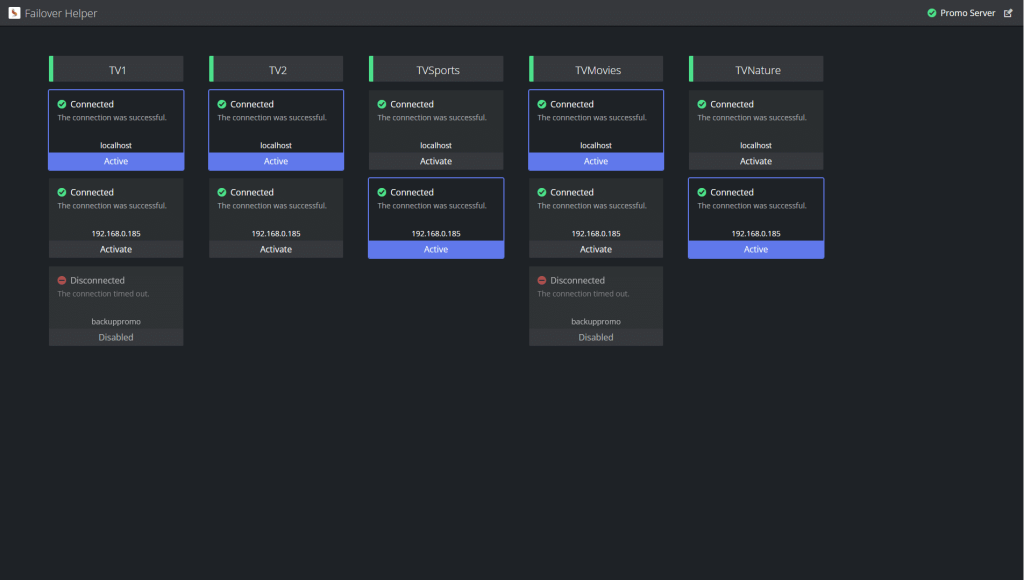
Task: Click the Failover Helper logo icon
Action: (13, 13)
